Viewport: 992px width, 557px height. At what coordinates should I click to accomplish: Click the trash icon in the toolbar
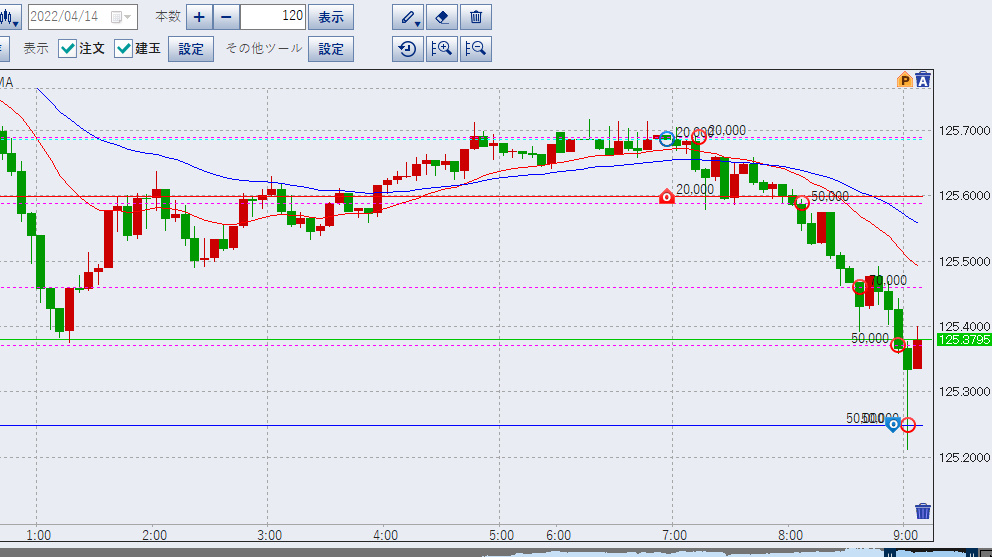[476, 17]
